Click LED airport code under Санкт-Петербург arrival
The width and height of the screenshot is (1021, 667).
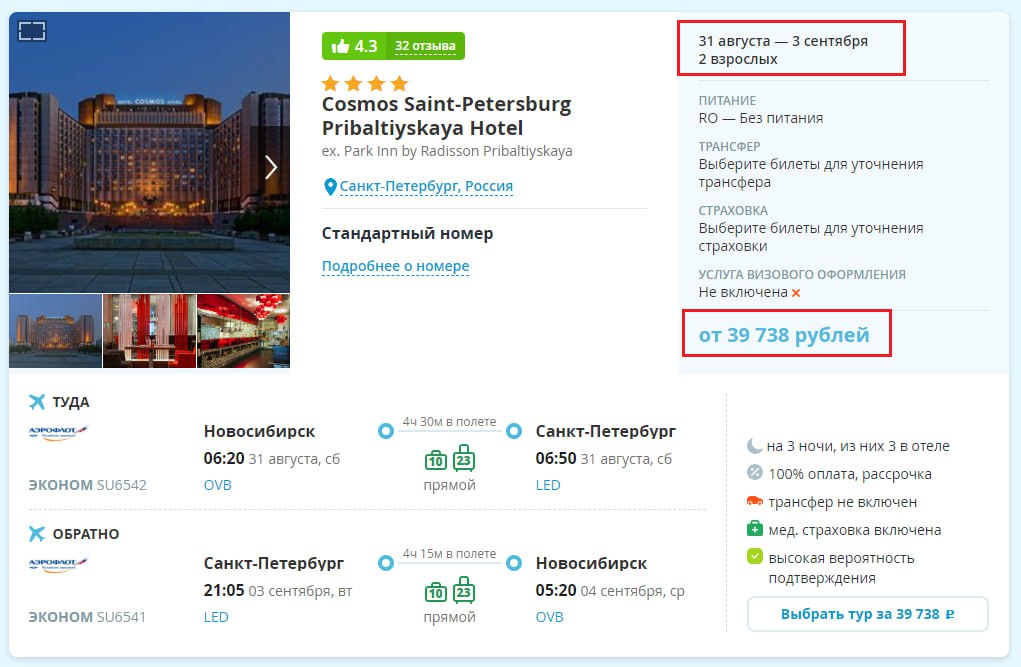[x=548, y=485]
